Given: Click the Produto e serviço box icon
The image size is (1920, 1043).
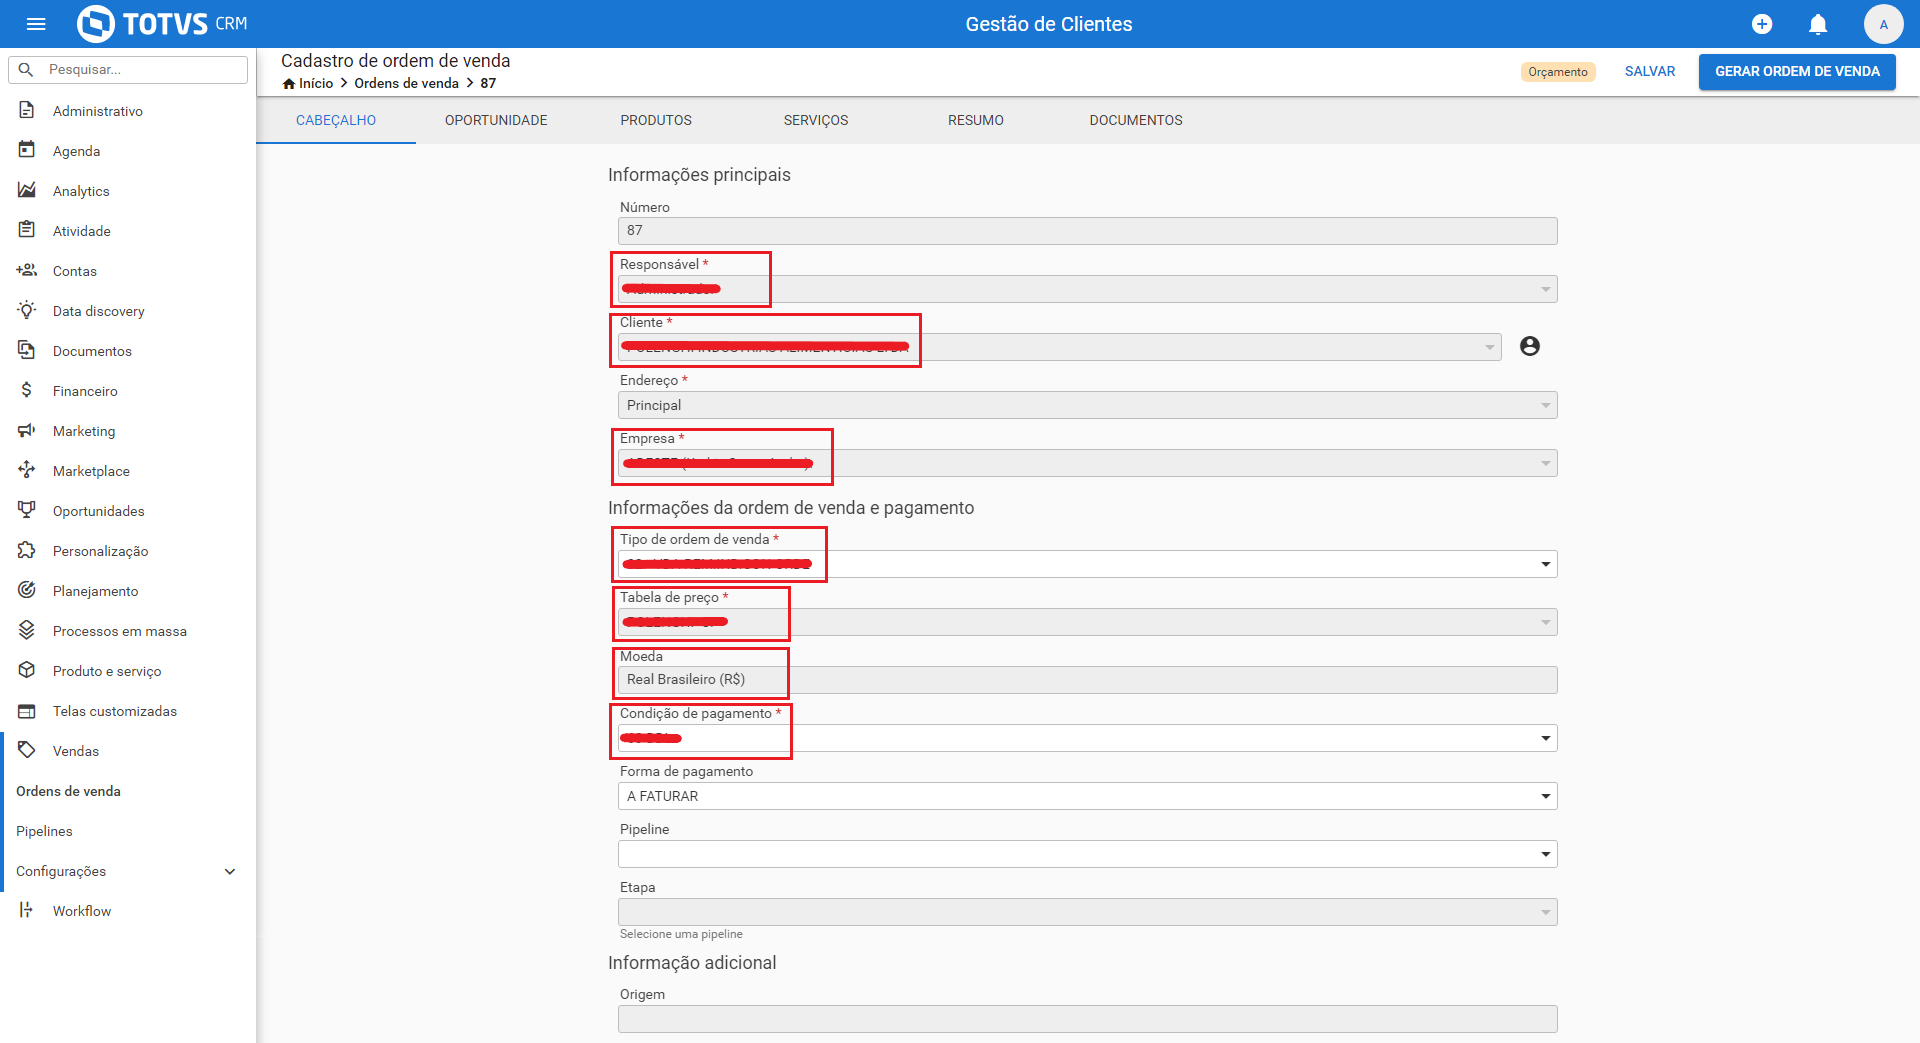Looking at the screenshot, I should coord(27,670).
